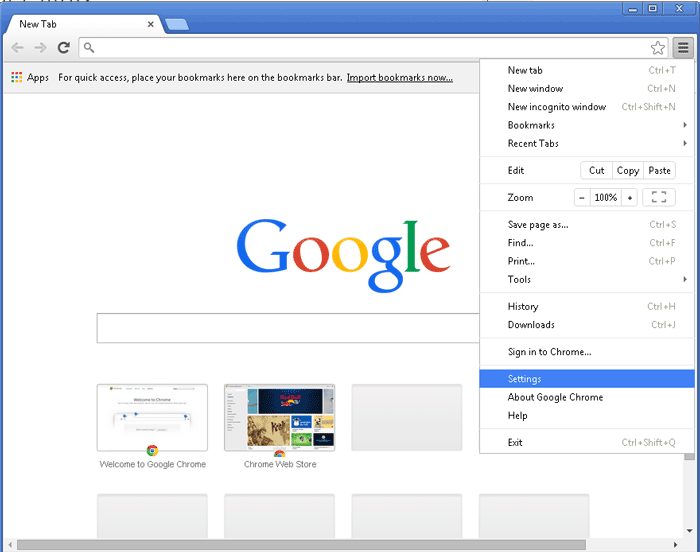Viewport: 700px width, 552px height.
Task: Open Chrome Web Store thumbnail
Action: click(x=279, y=418)
